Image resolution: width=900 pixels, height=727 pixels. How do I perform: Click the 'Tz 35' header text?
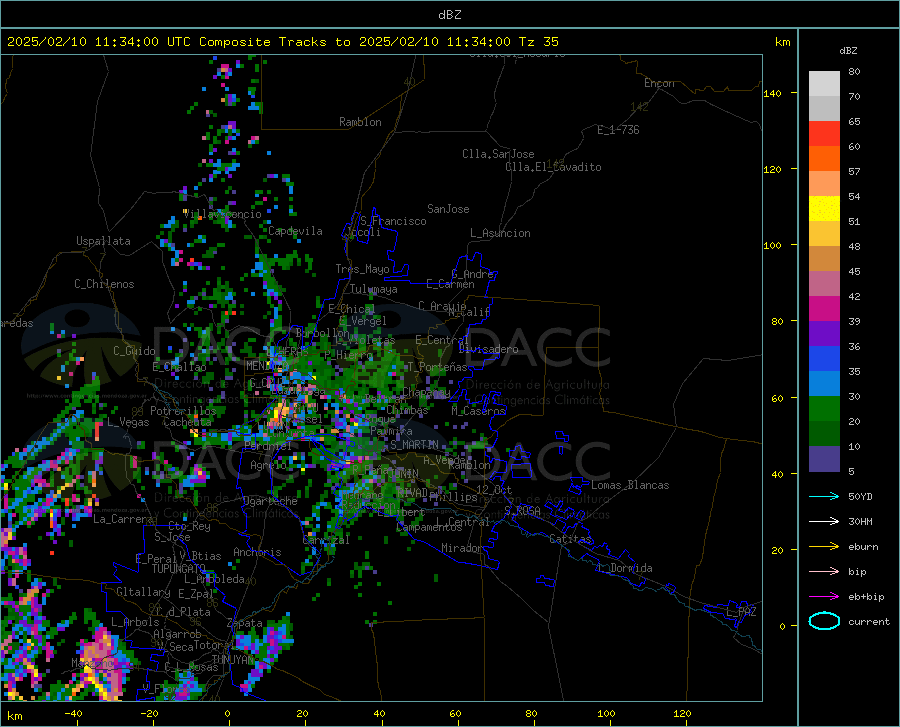coord(538,42)
